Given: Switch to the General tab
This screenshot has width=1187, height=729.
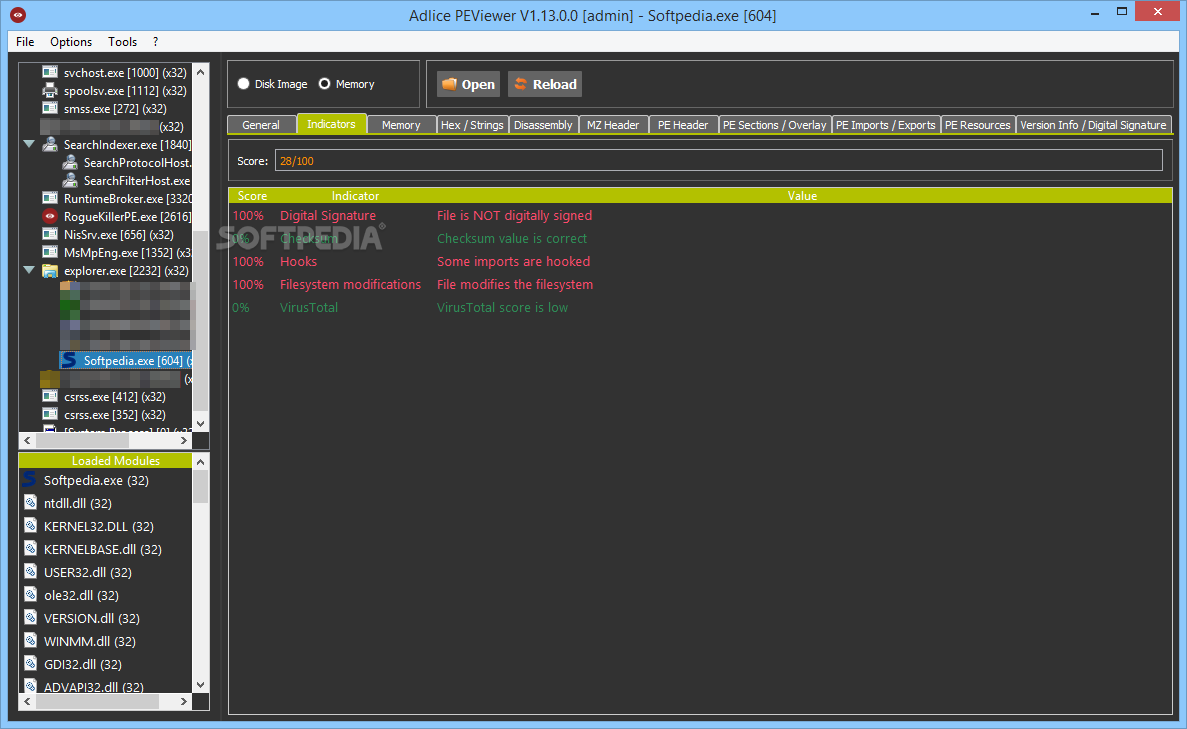Looking at the screenshot, I should 261,125.
